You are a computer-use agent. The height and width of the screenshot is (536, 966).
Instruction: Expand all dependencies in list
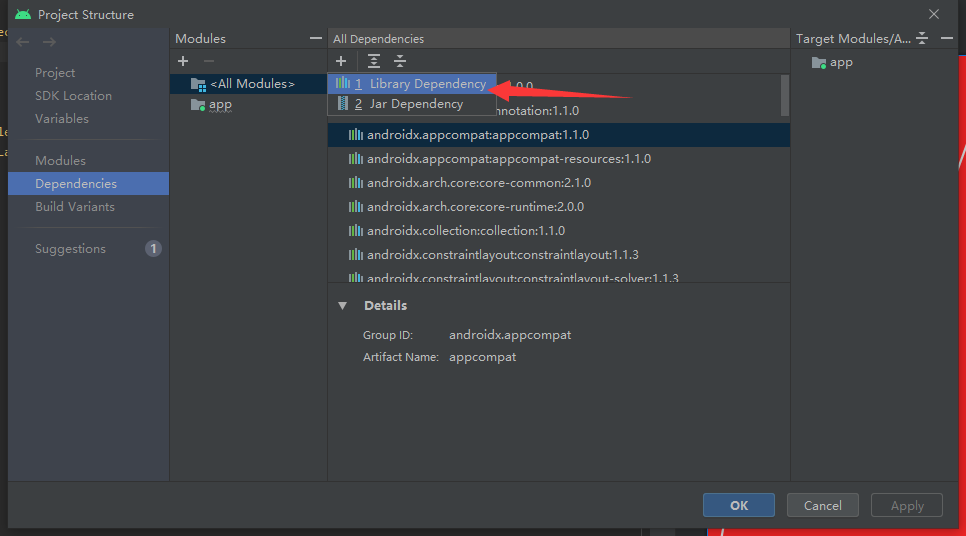[373, 61]
